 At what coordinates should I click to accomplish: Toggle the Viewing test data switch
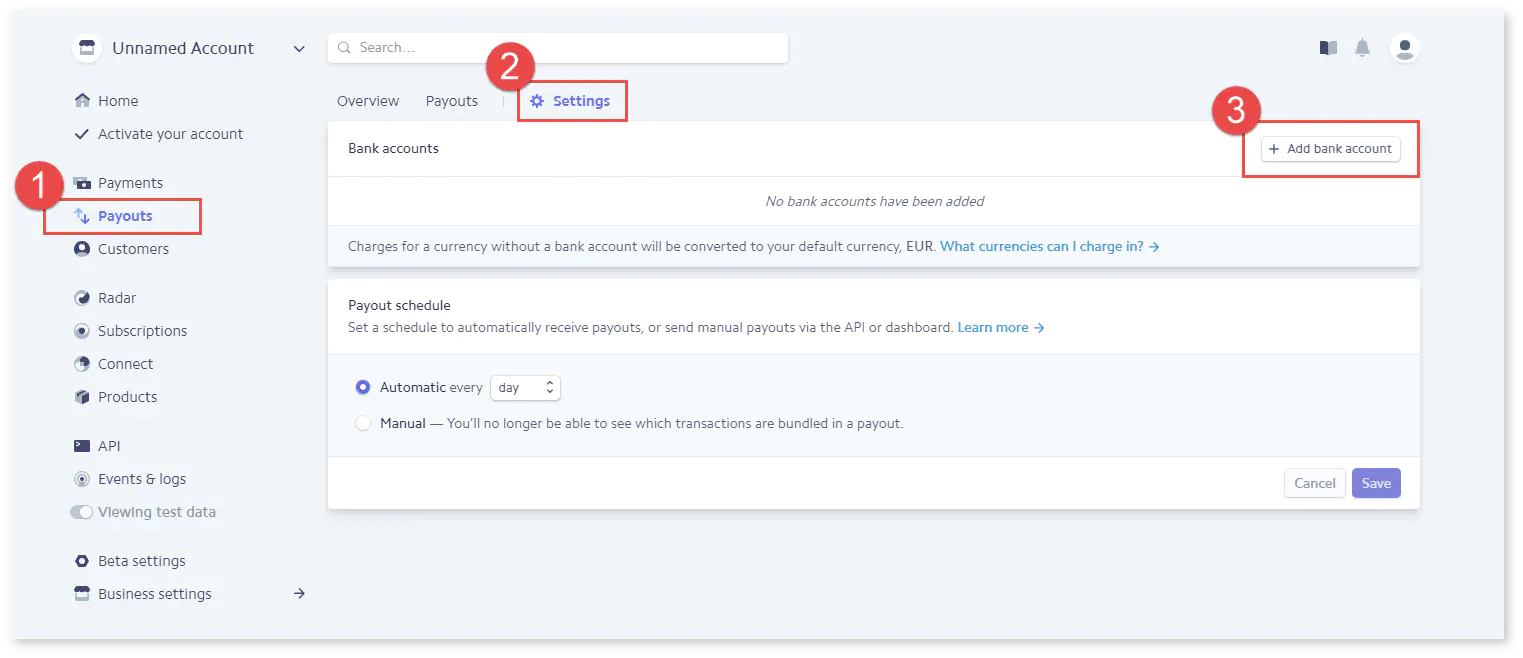coord(81,512)
